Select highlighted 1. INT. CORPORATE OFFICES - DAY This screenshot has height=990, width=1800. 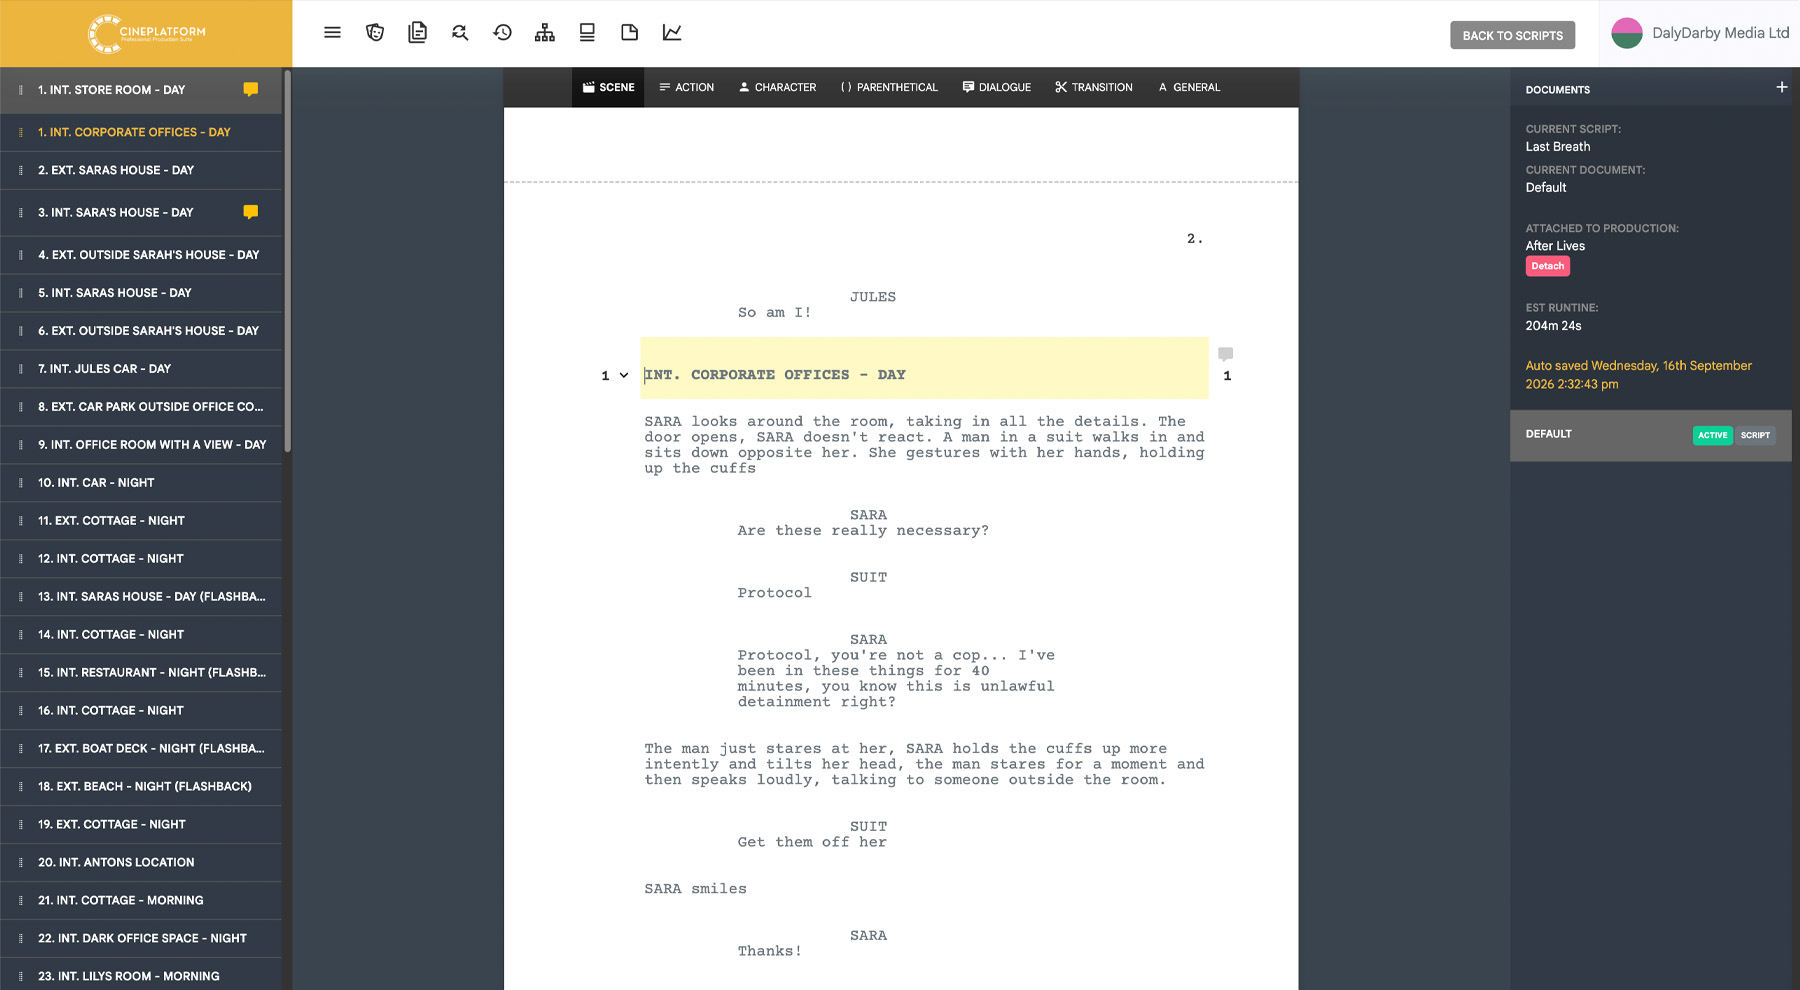[x=141, y=132]
